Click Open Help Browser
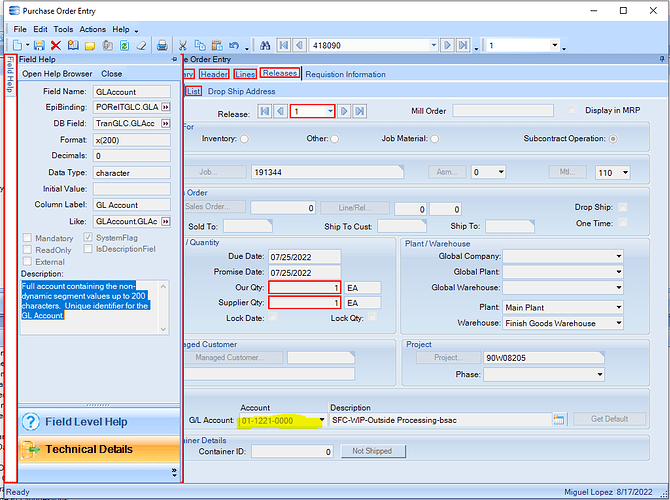Viewport: 670px width, 500px height. tap(57, 74)
